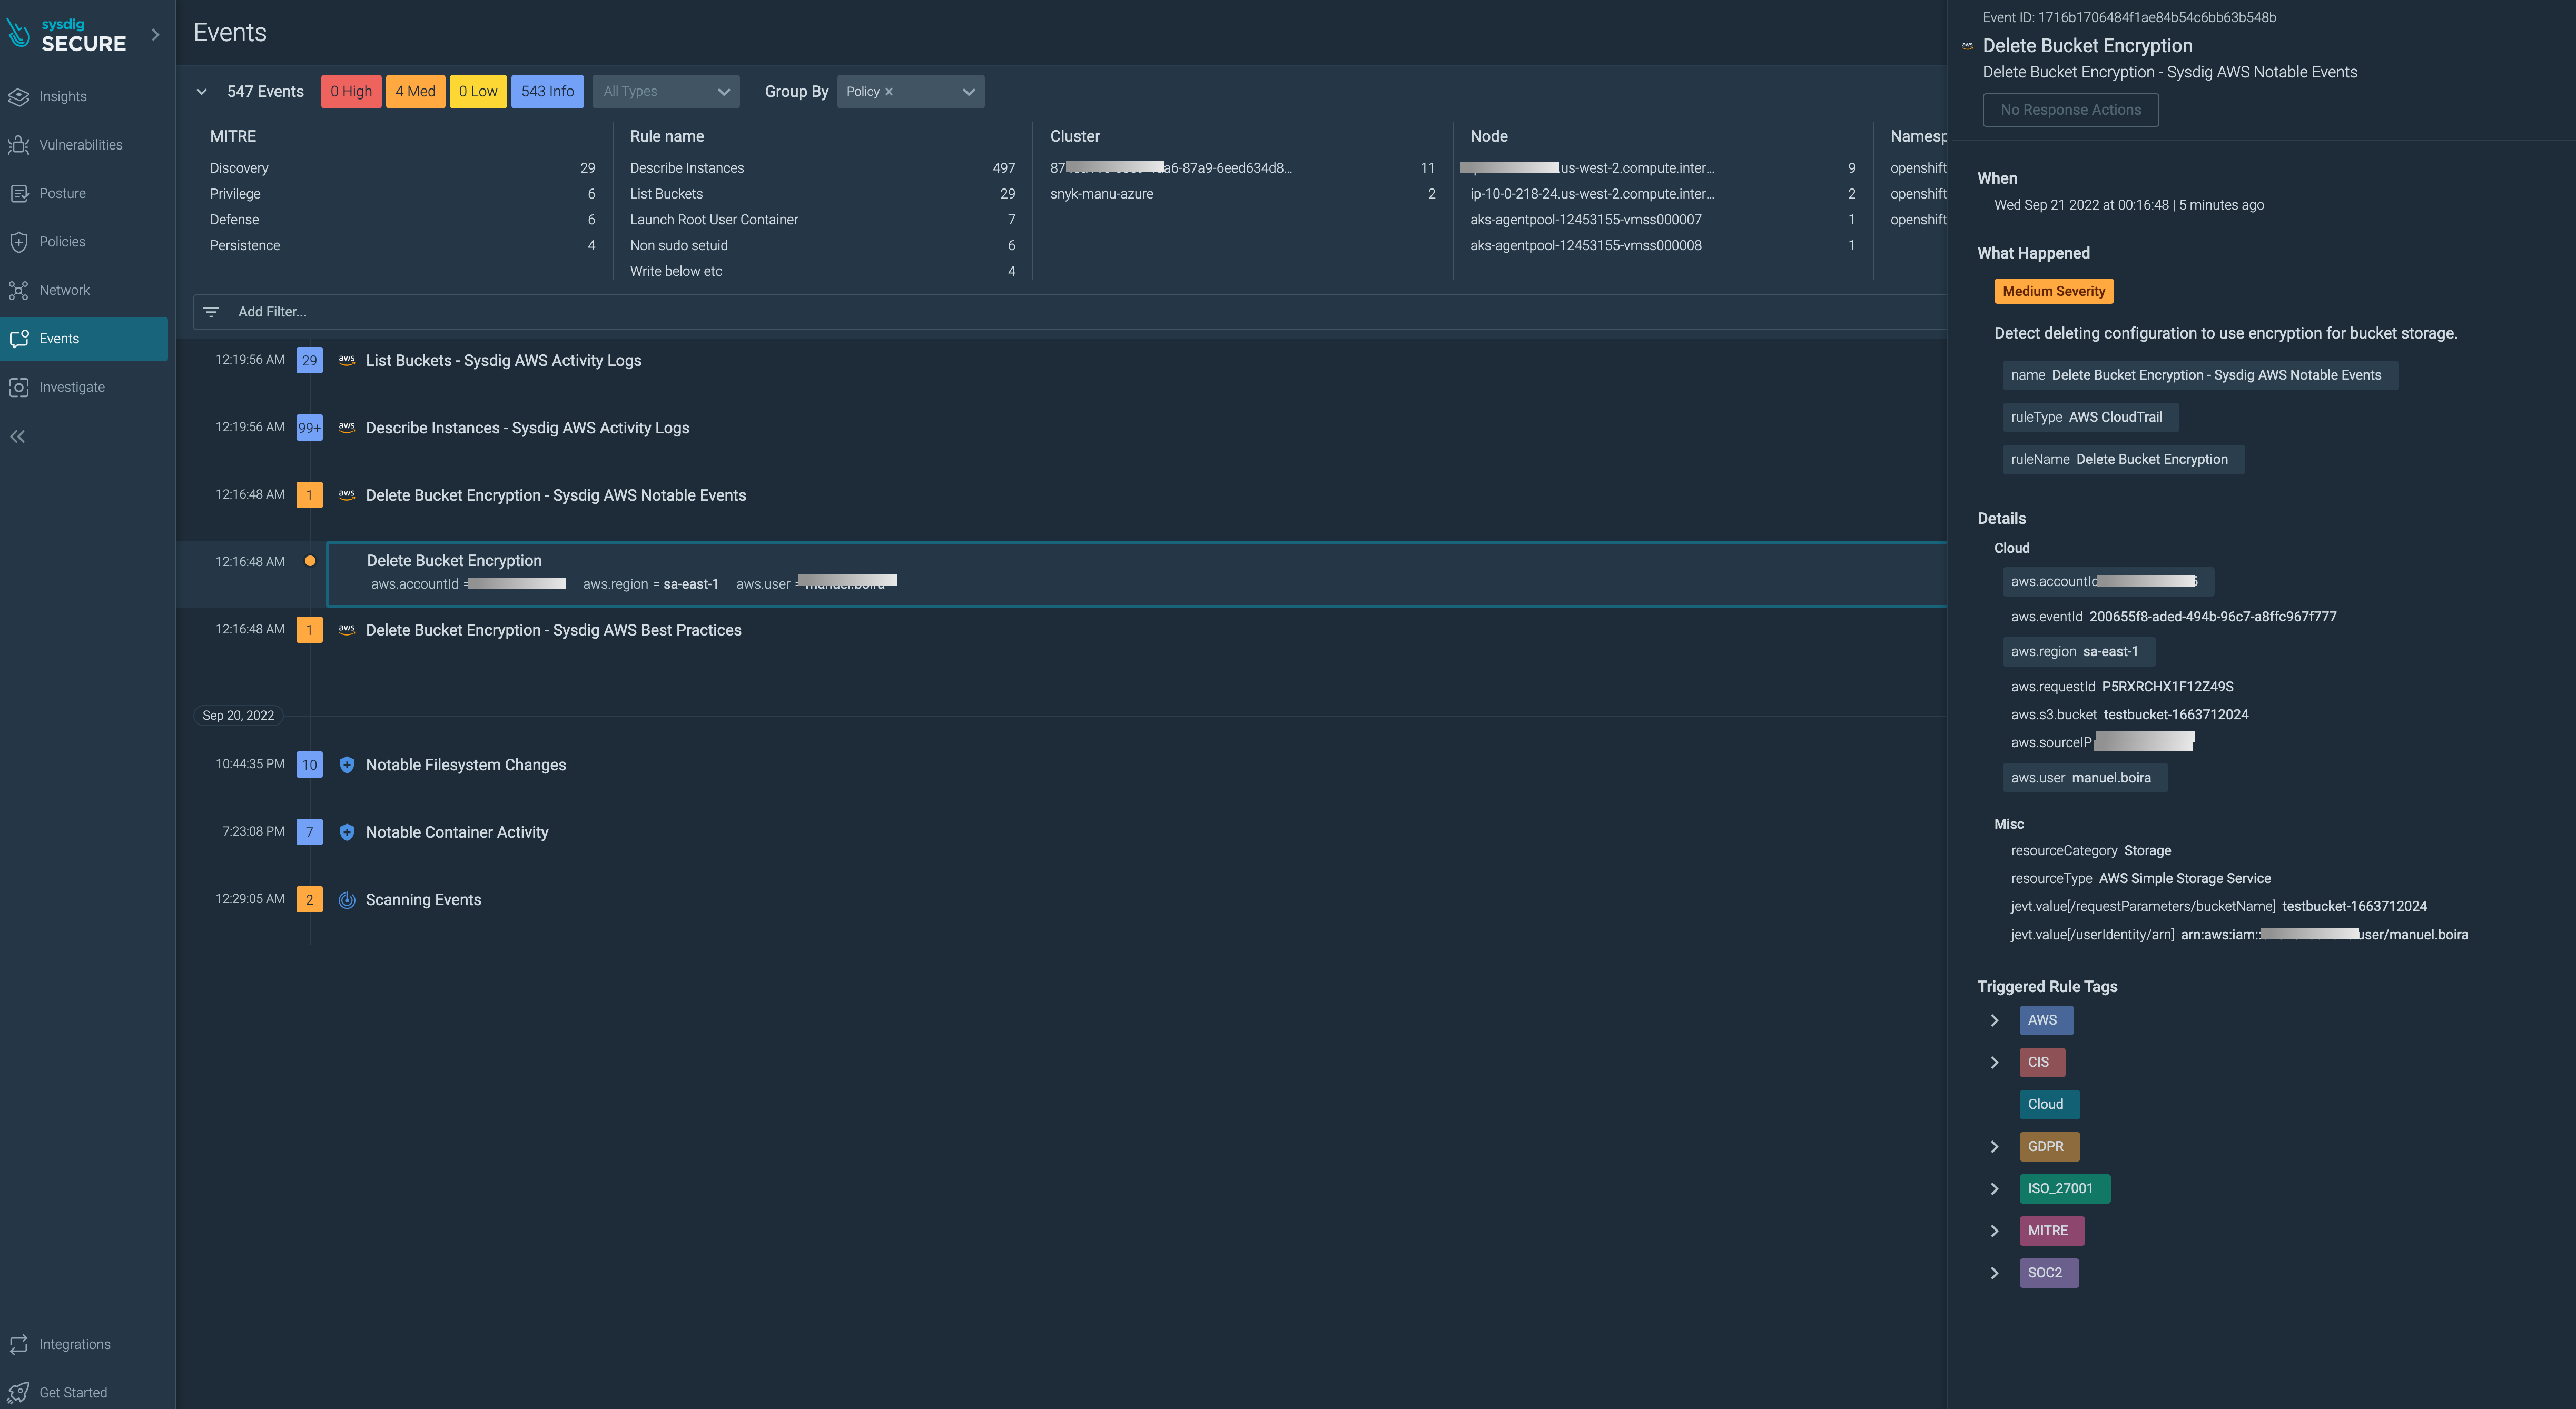Image resolution: width=2576 pixels, height=1409 pixels.
Task: Expand the ISO_27001 rule tag
Action: click(1994, 1189)
